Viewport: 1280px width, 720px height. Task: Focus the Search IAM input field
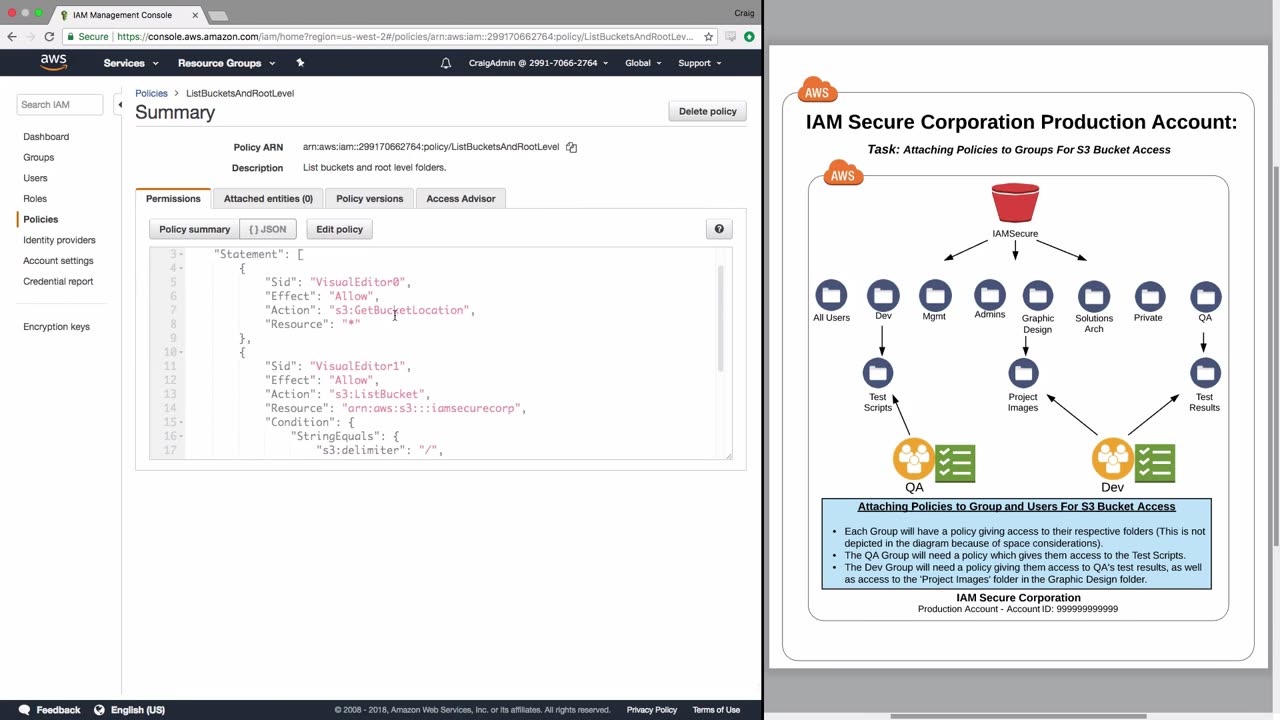click(60, 104)
